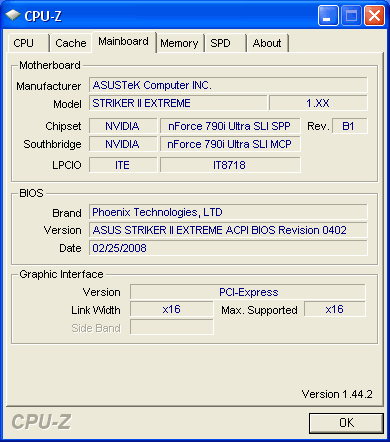Click the nForce 790i Ultra SLI SPP field

pyautogui.click(x=230, y=126)
